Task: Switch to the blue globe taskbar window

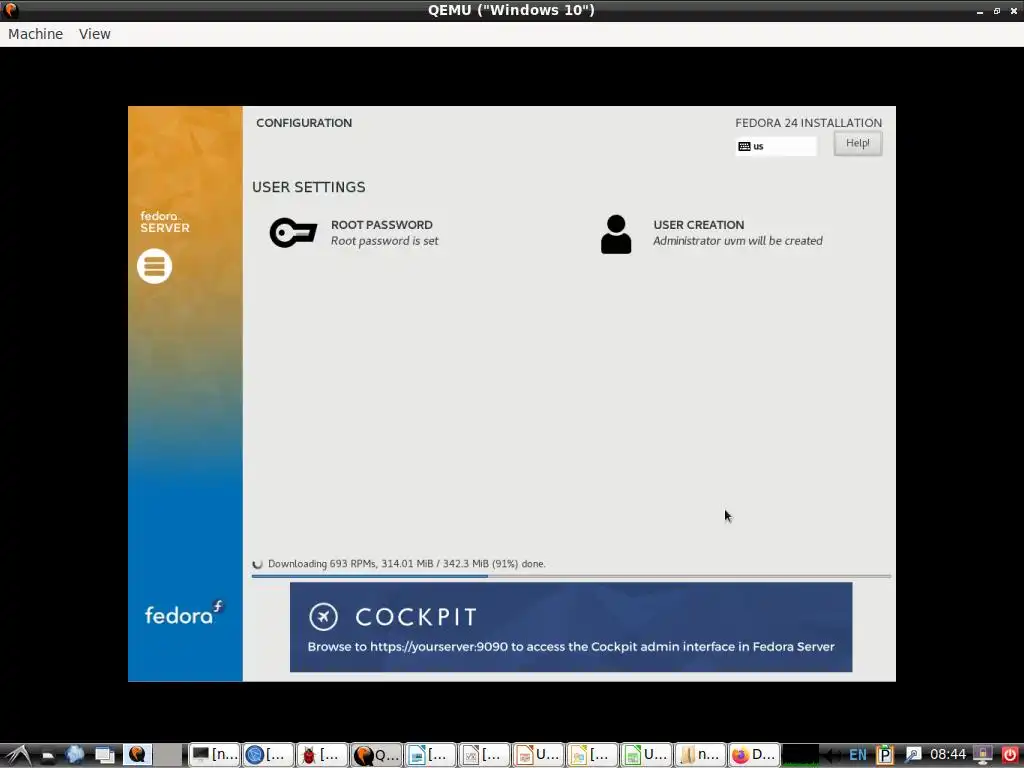Action: (268, 755)
